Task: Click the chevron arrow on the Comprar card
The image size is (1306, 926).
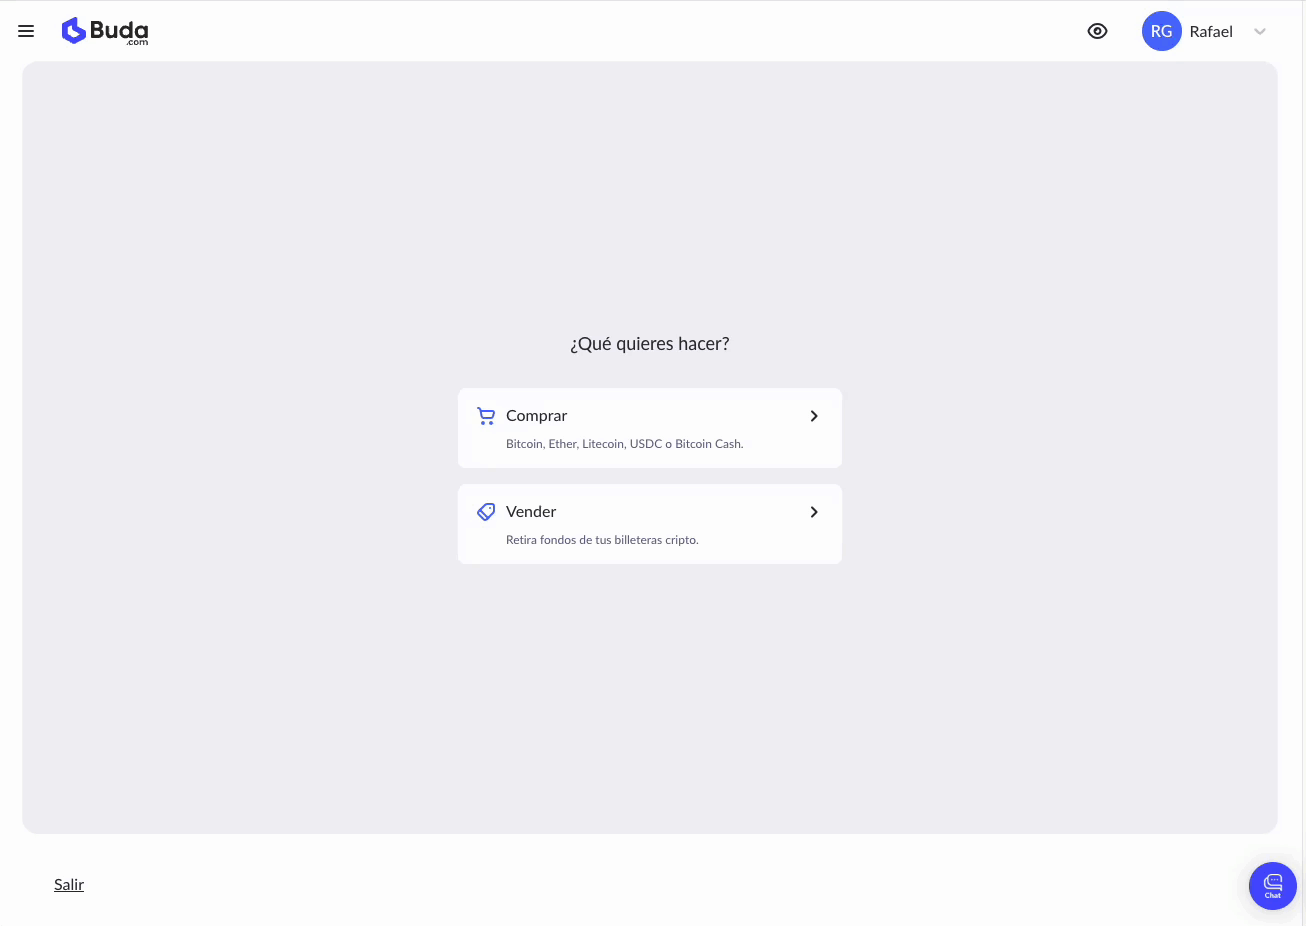Action: (x=814, y=416)
